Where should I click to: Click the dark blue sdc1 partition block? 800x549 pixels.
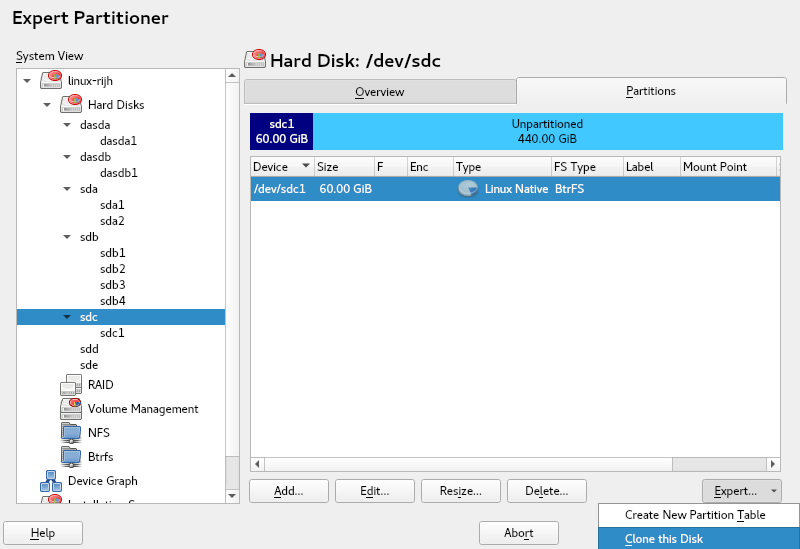click(281, 131)
